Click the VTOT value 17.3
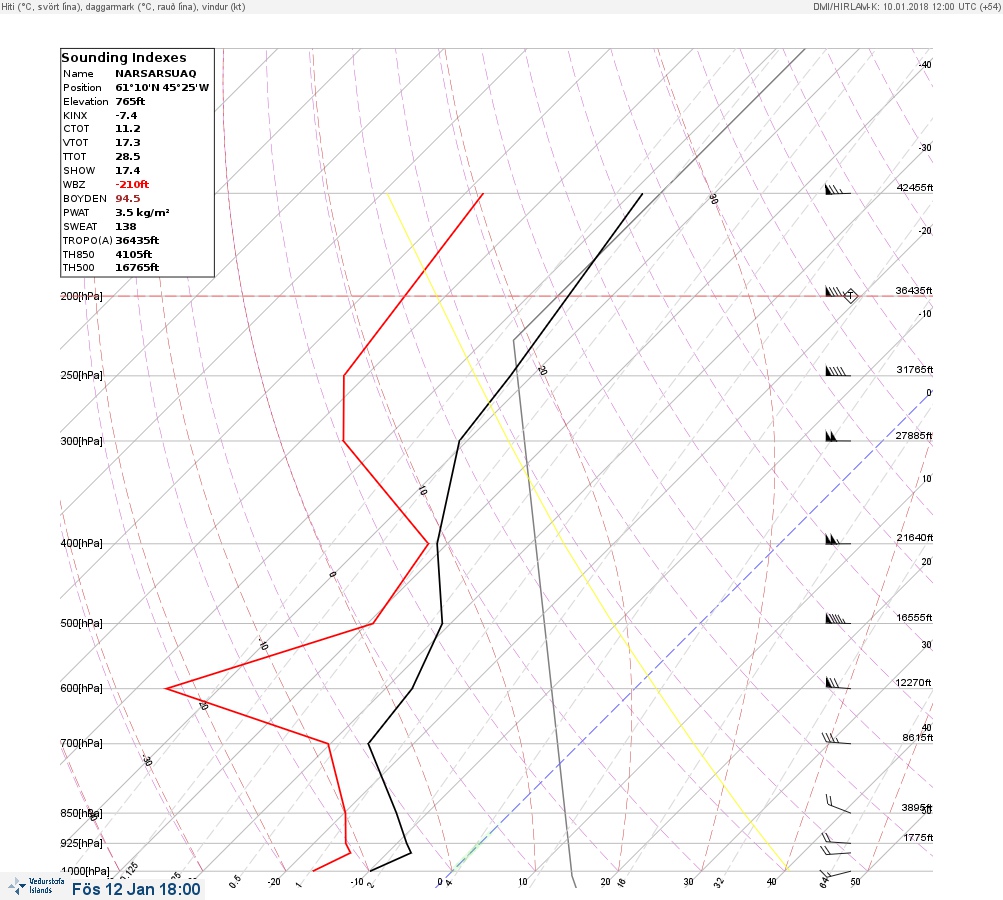Screen dimensions: 1003x900 (x=127, y=143)
